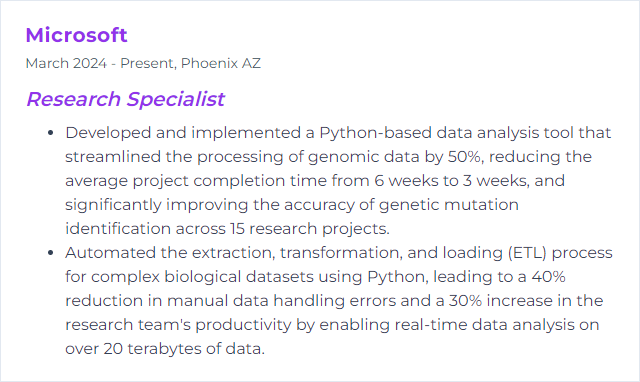Click the Microsoft company heading

[76, 35]
